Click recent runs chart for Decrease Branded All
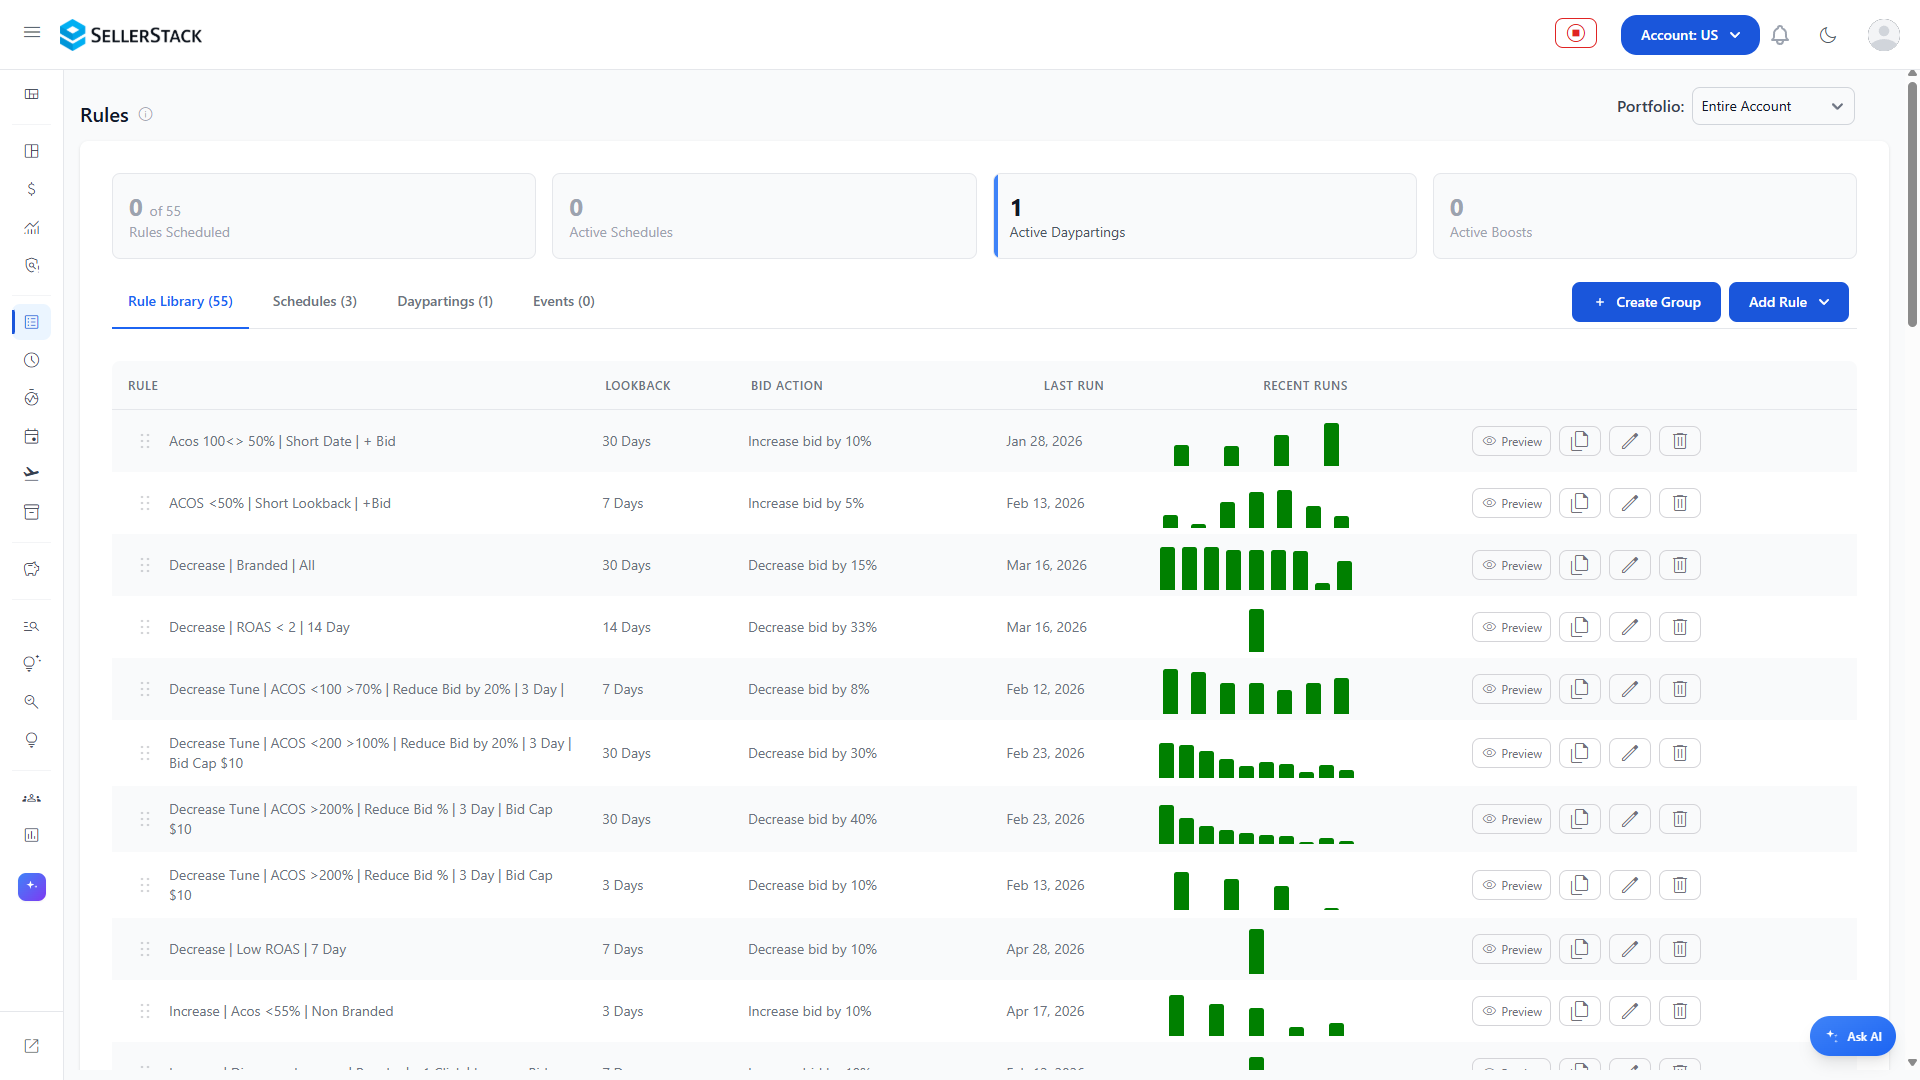The image size is (1920, 1080). [x=1256, y=568]
